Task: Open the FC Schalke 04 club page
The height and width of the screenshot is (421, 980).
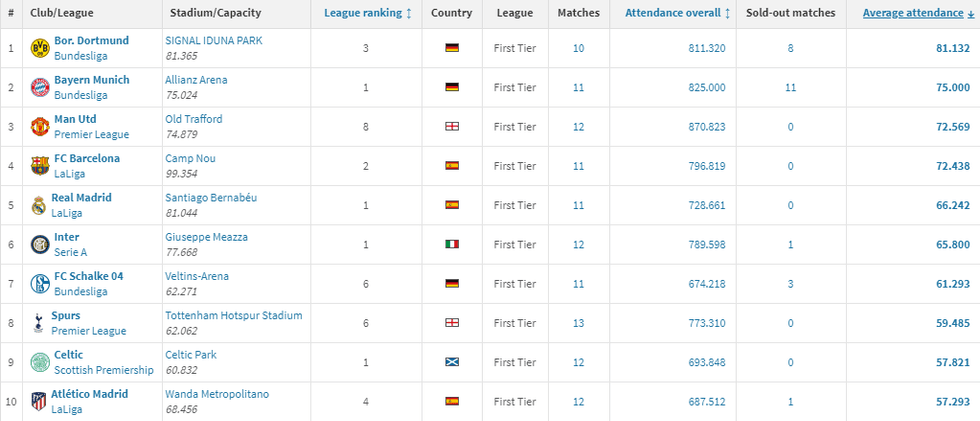Action: click(91, 276)
